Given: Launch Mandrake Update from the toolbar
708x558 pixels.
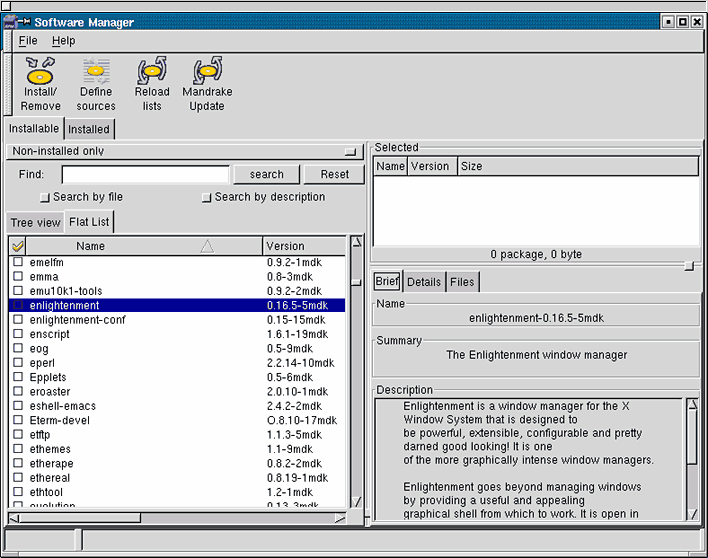Looking at the screenshot, I should pyautogui.click(x=207, y=84).
